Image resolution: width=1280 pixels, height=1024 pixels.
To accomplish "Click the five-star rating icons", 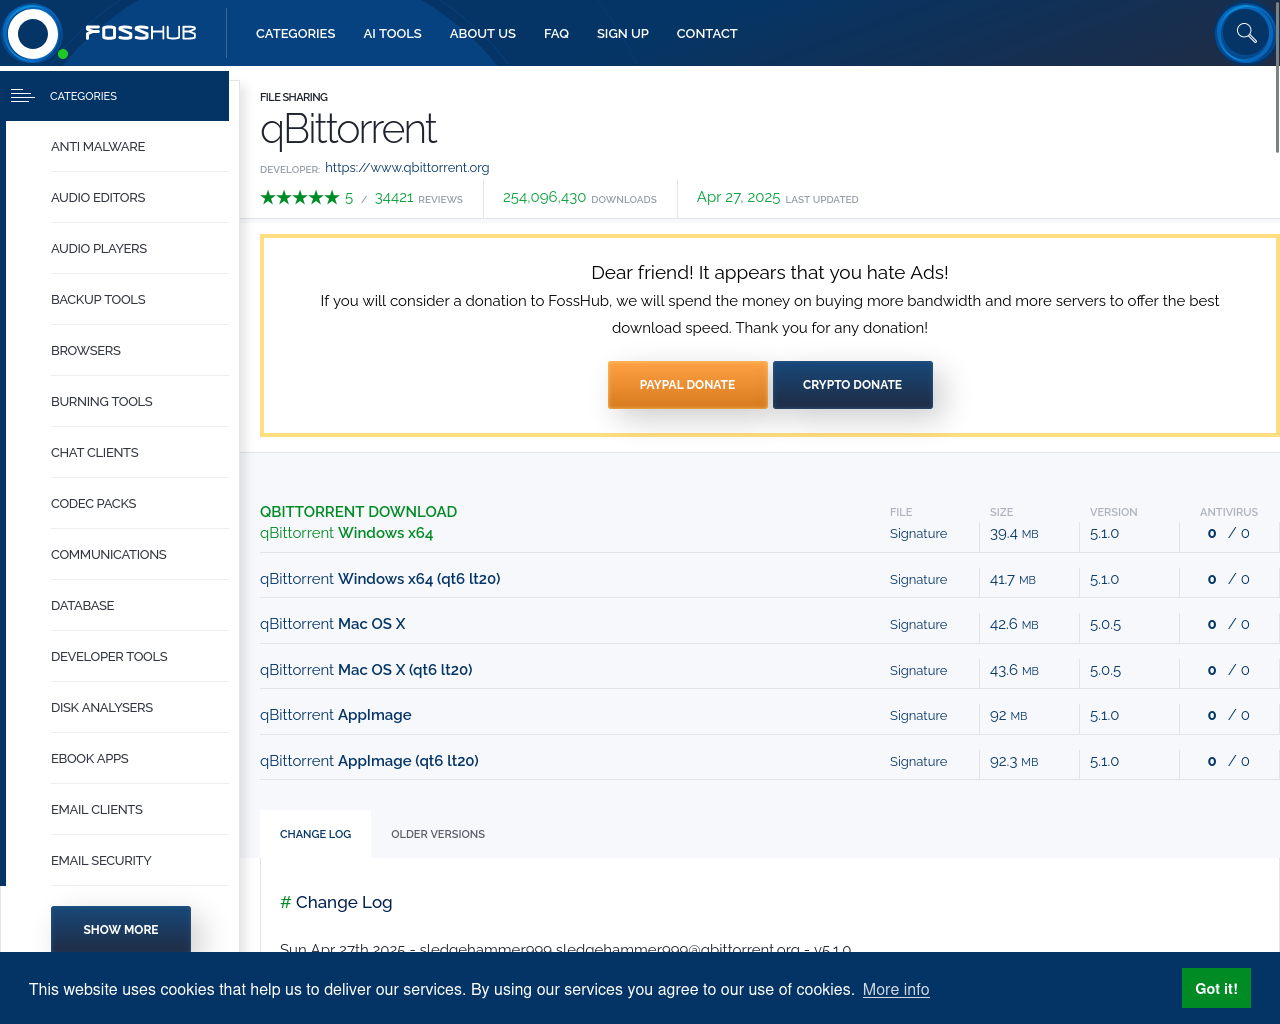I will (x=300, y=198).
